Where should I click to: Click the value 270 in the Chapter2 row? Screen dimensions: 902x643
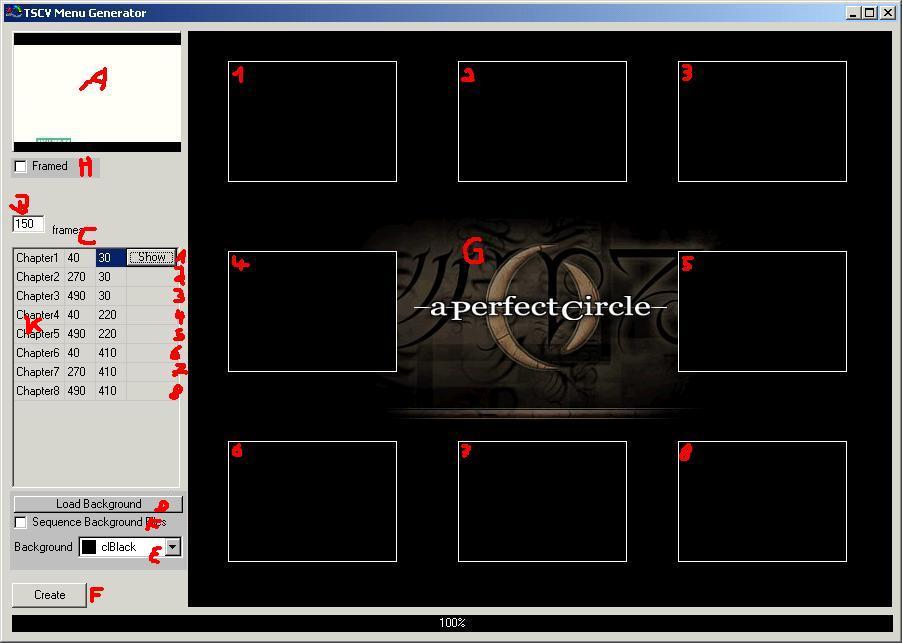click(80, 277)
